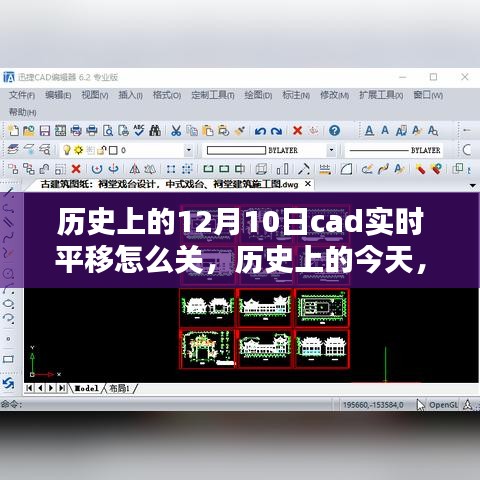This screenshot has height=480, width=480.
Task: Click the mirror triangle tool icon
Action: point(135,169)
